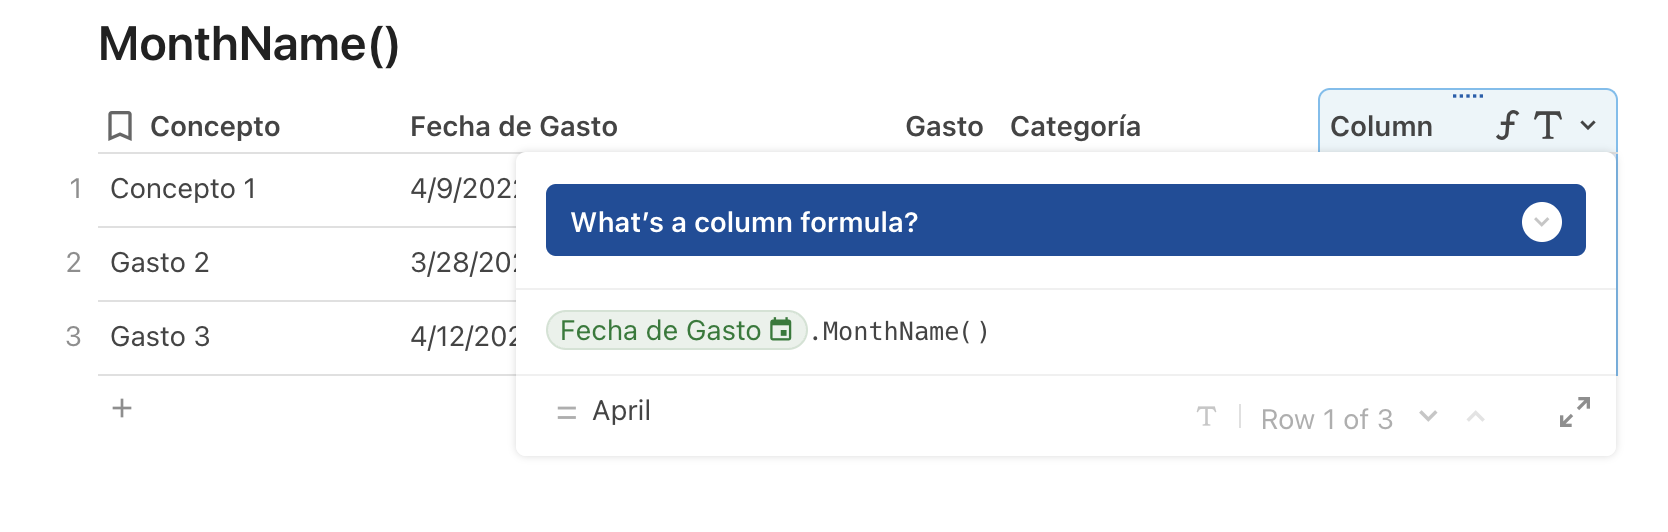This screenshot has height=532, width=1668.
Task: Click the formula f icon in Column header
Action: point(1507,126)
